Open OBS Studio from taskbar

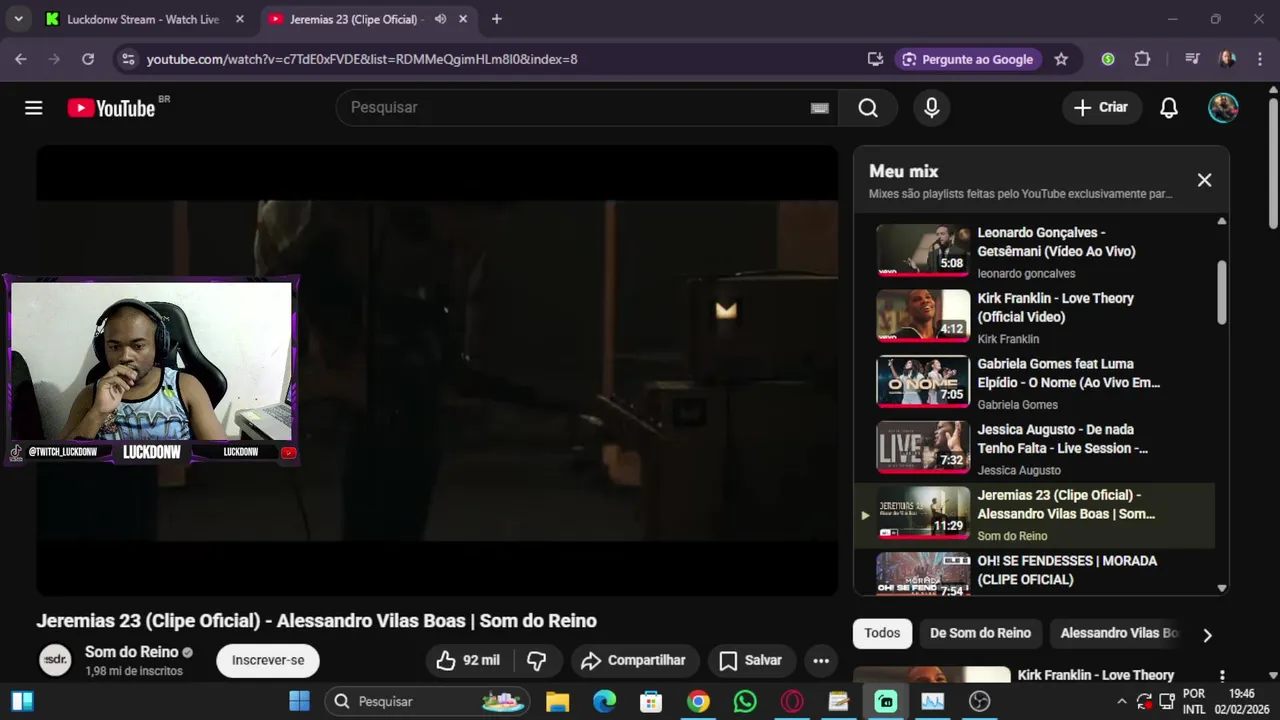coord(980,701)
